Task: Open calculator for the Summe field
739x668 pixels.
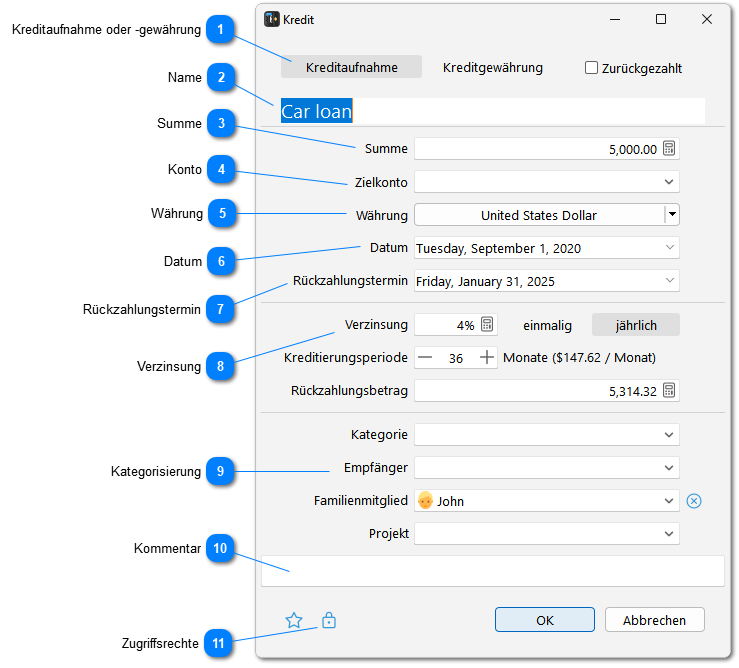Action: (669, 148)
